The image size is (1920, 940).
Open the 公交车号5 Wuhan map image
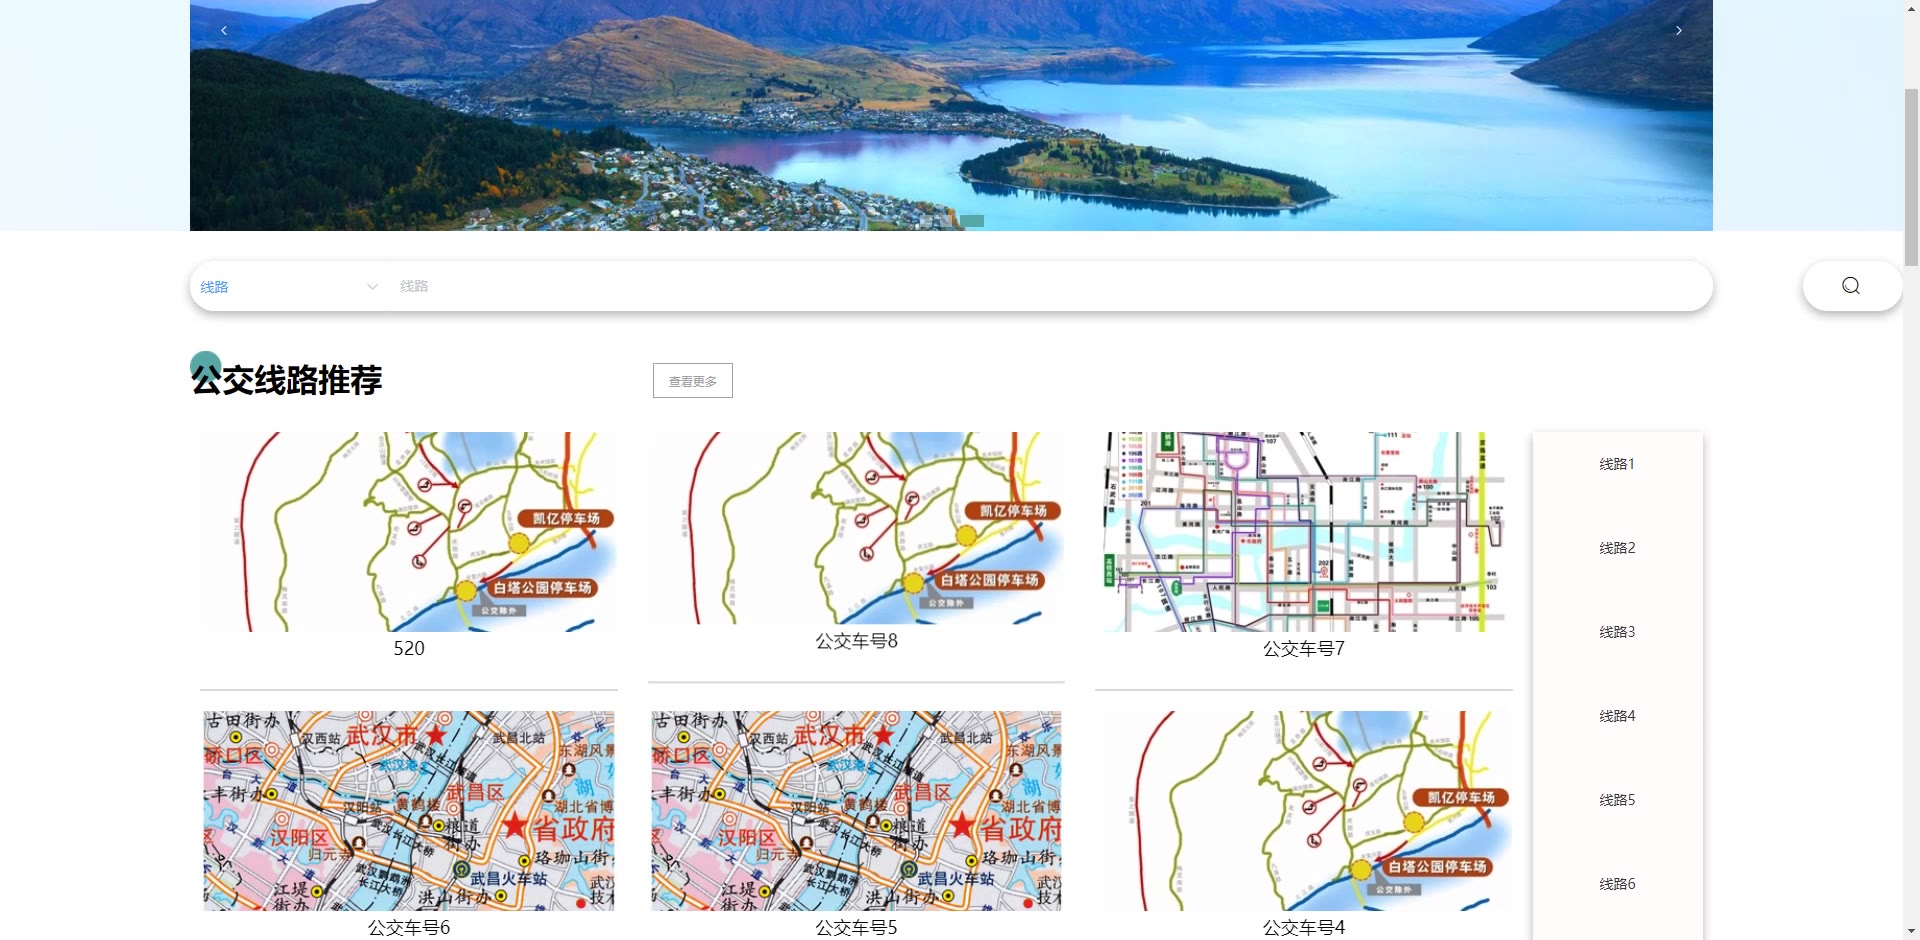(856, 811)
